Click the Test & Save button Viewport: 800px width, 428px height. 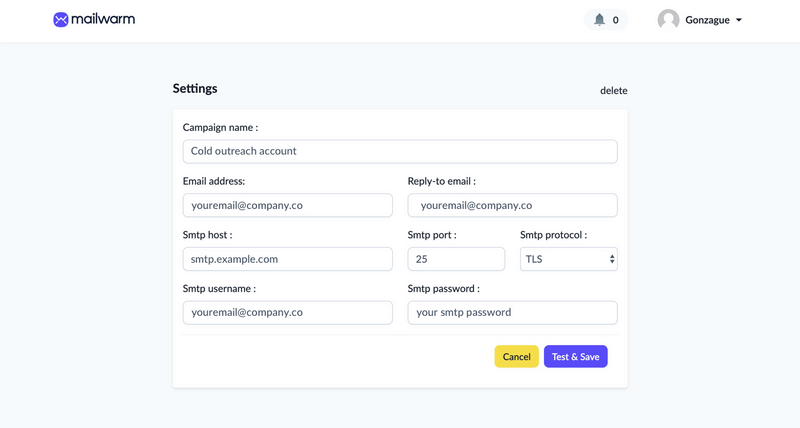point(576,357)
